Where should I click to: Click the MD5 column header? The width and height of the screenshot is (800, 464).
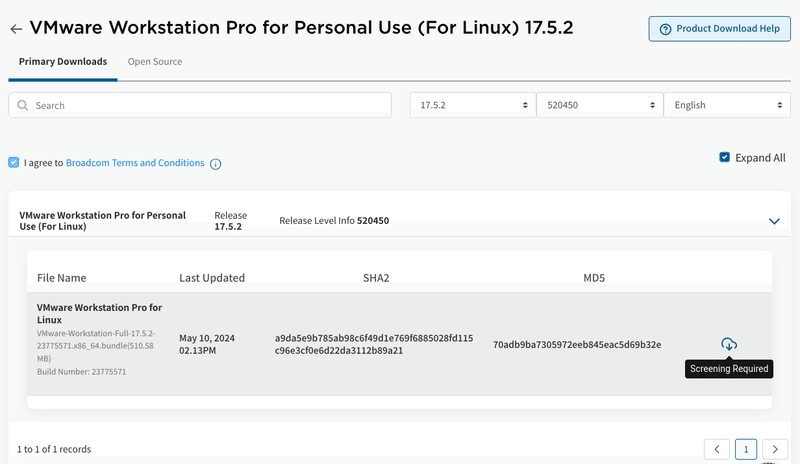click(x=594, y=278)
